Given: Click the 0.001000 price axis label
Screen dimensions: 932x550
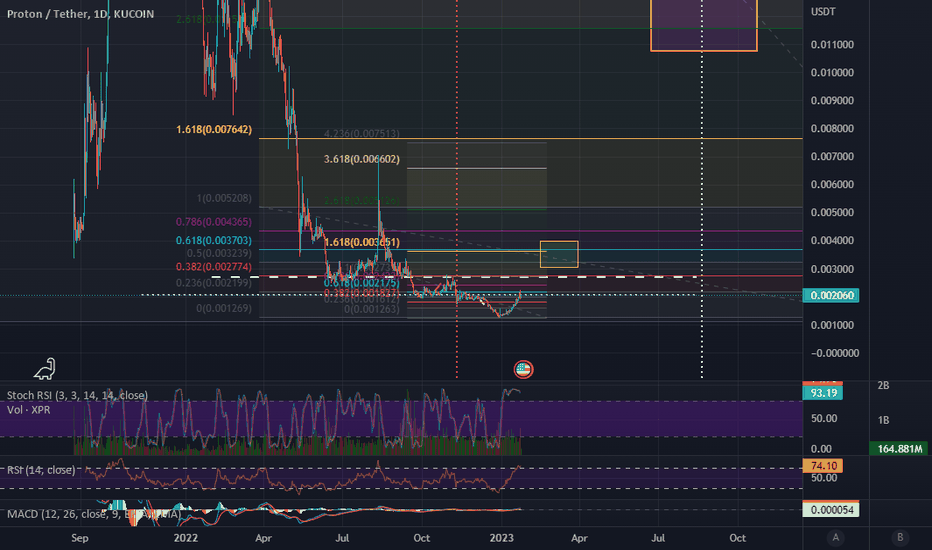Looking at the screenshot, I should [832, 325].
